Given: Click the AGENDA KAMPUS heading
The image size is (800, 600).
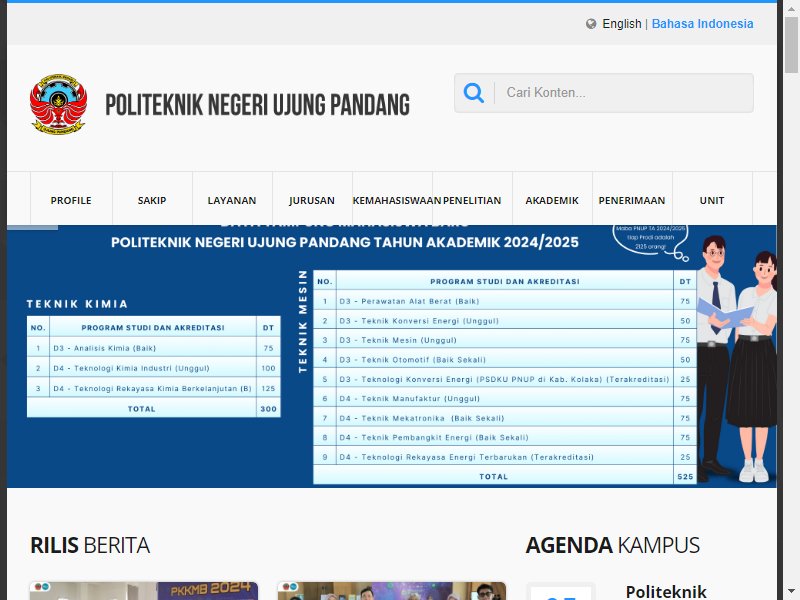Looking at the screenshot, I should tap(613, 545).
